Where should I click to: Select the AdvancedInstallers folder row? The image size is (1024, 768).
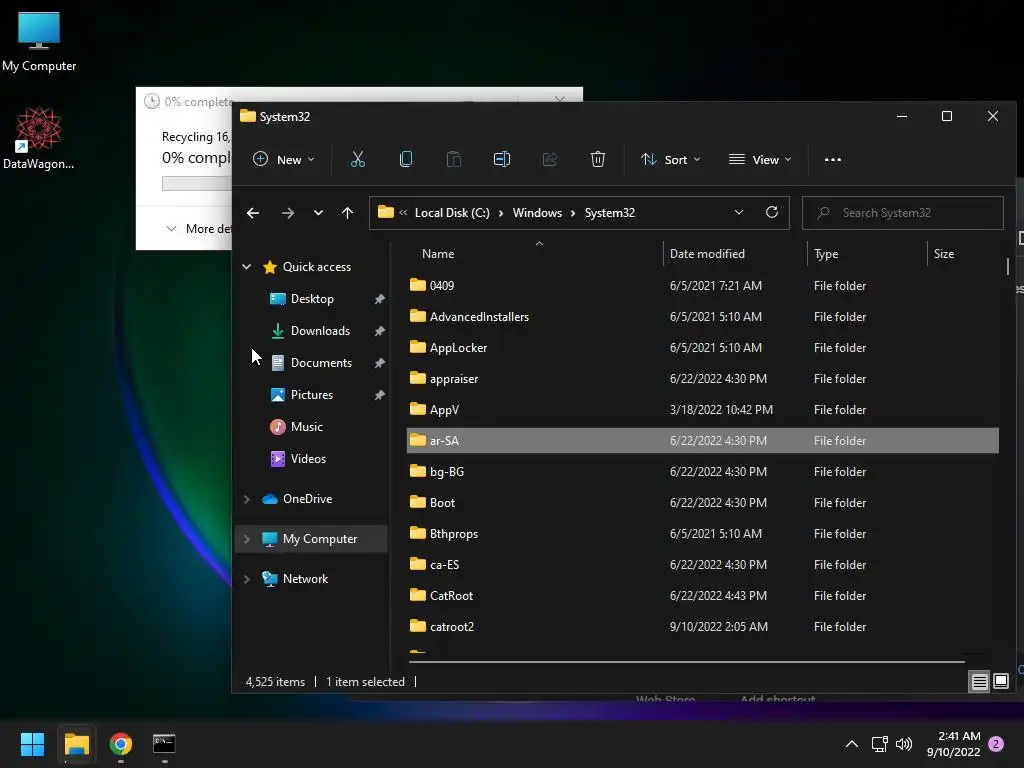[x=702, y=317]
